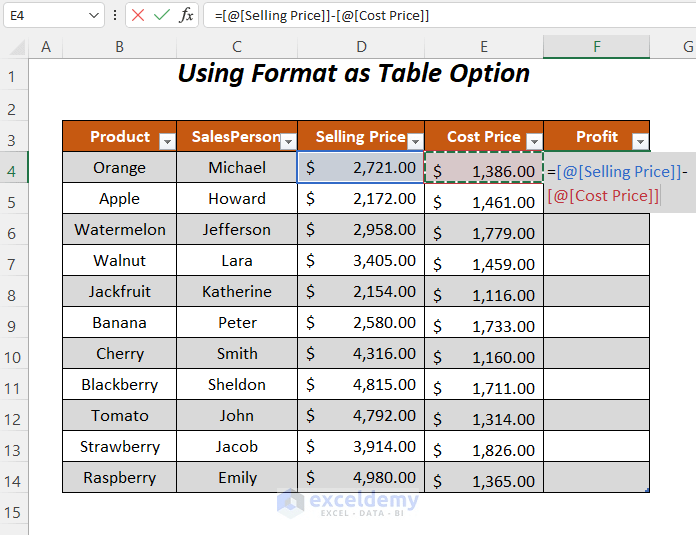
Task: Select the Jackfruit product cell
Action: pyautogui.click(x=119, y=291)
